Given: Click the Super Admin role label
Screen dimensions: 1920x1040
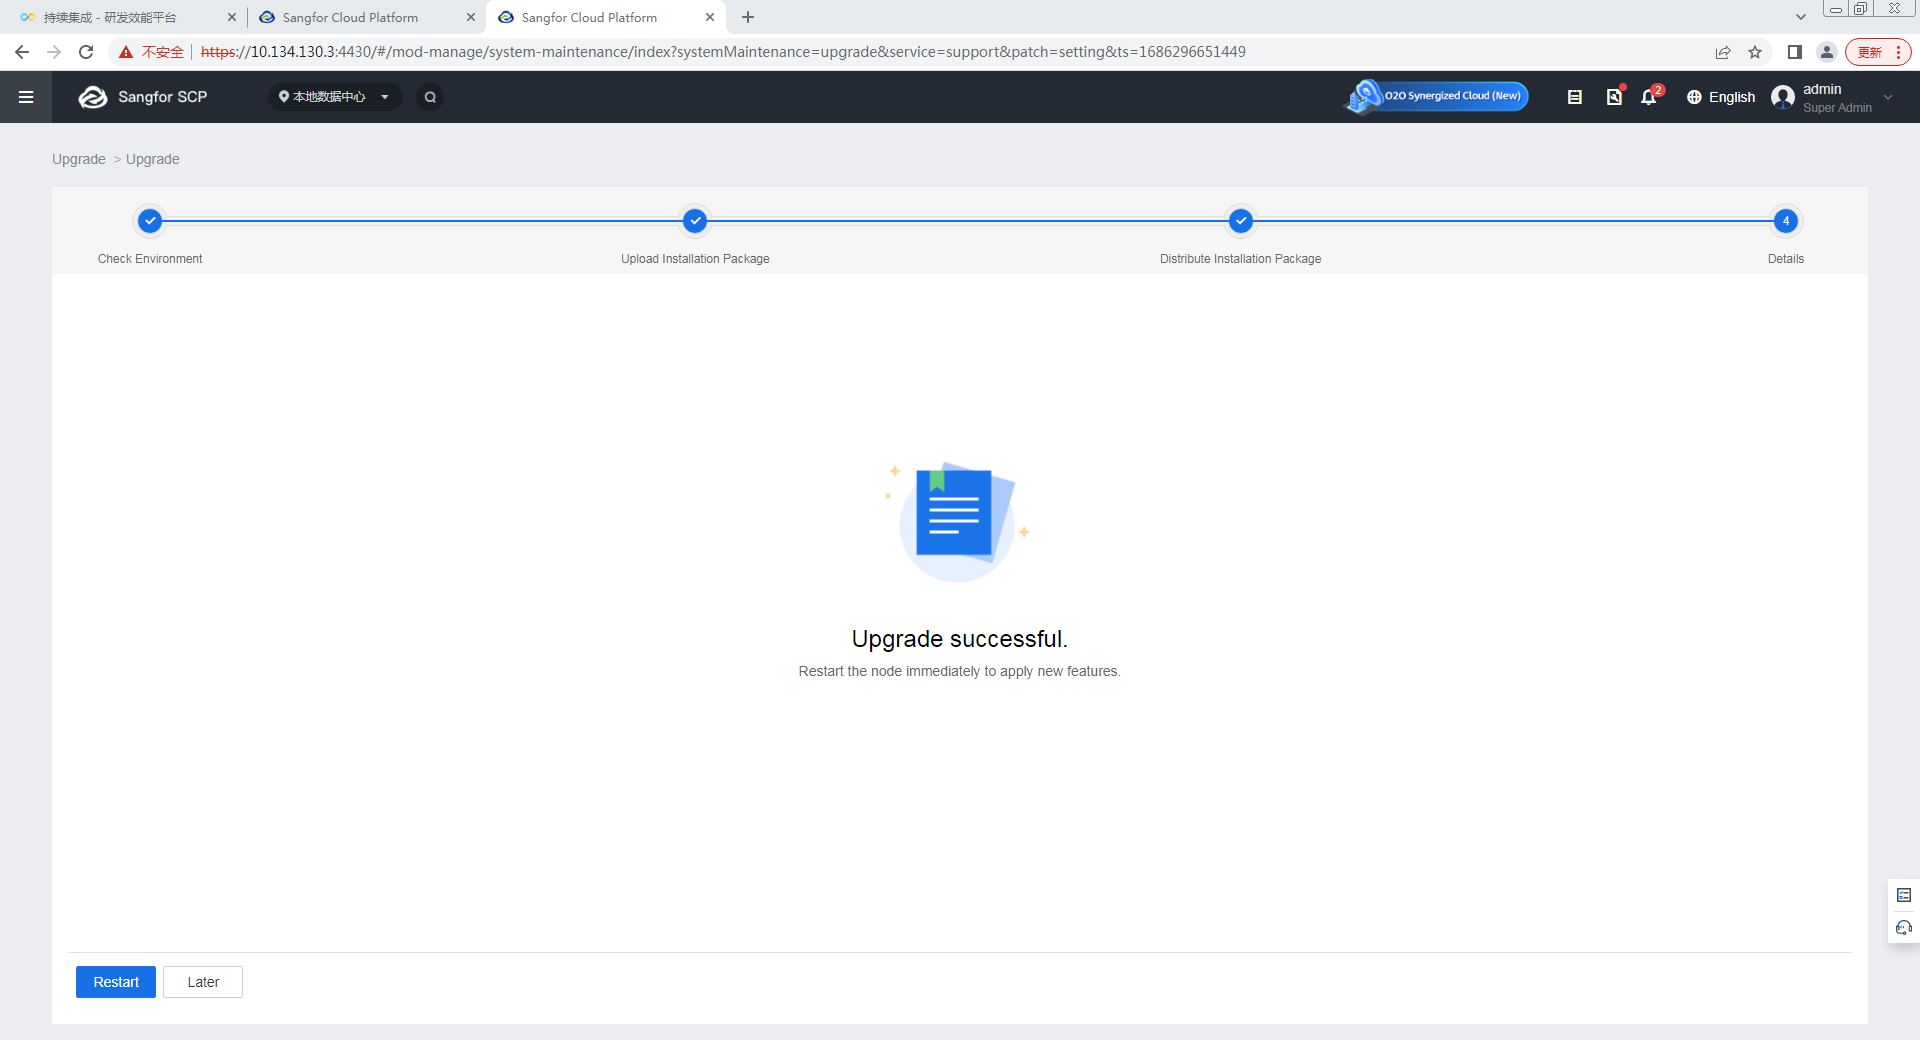Looking at the screenshot, I should click(1837, 108).
